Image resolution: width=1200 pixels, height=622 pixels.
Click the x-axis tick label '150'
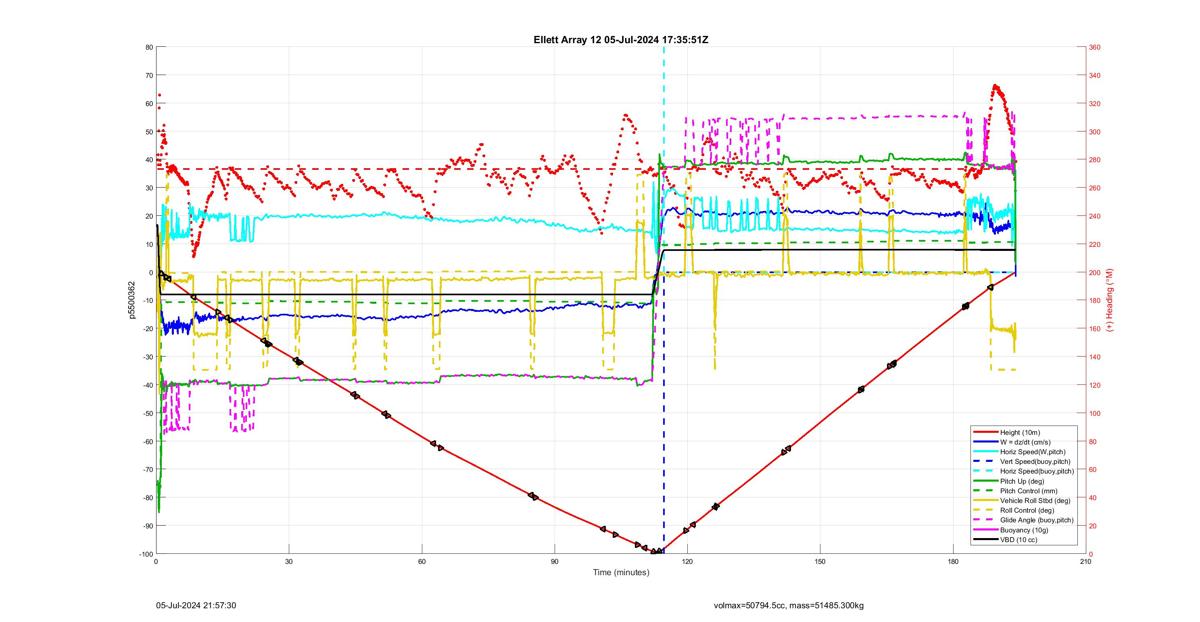click(820, 562)
